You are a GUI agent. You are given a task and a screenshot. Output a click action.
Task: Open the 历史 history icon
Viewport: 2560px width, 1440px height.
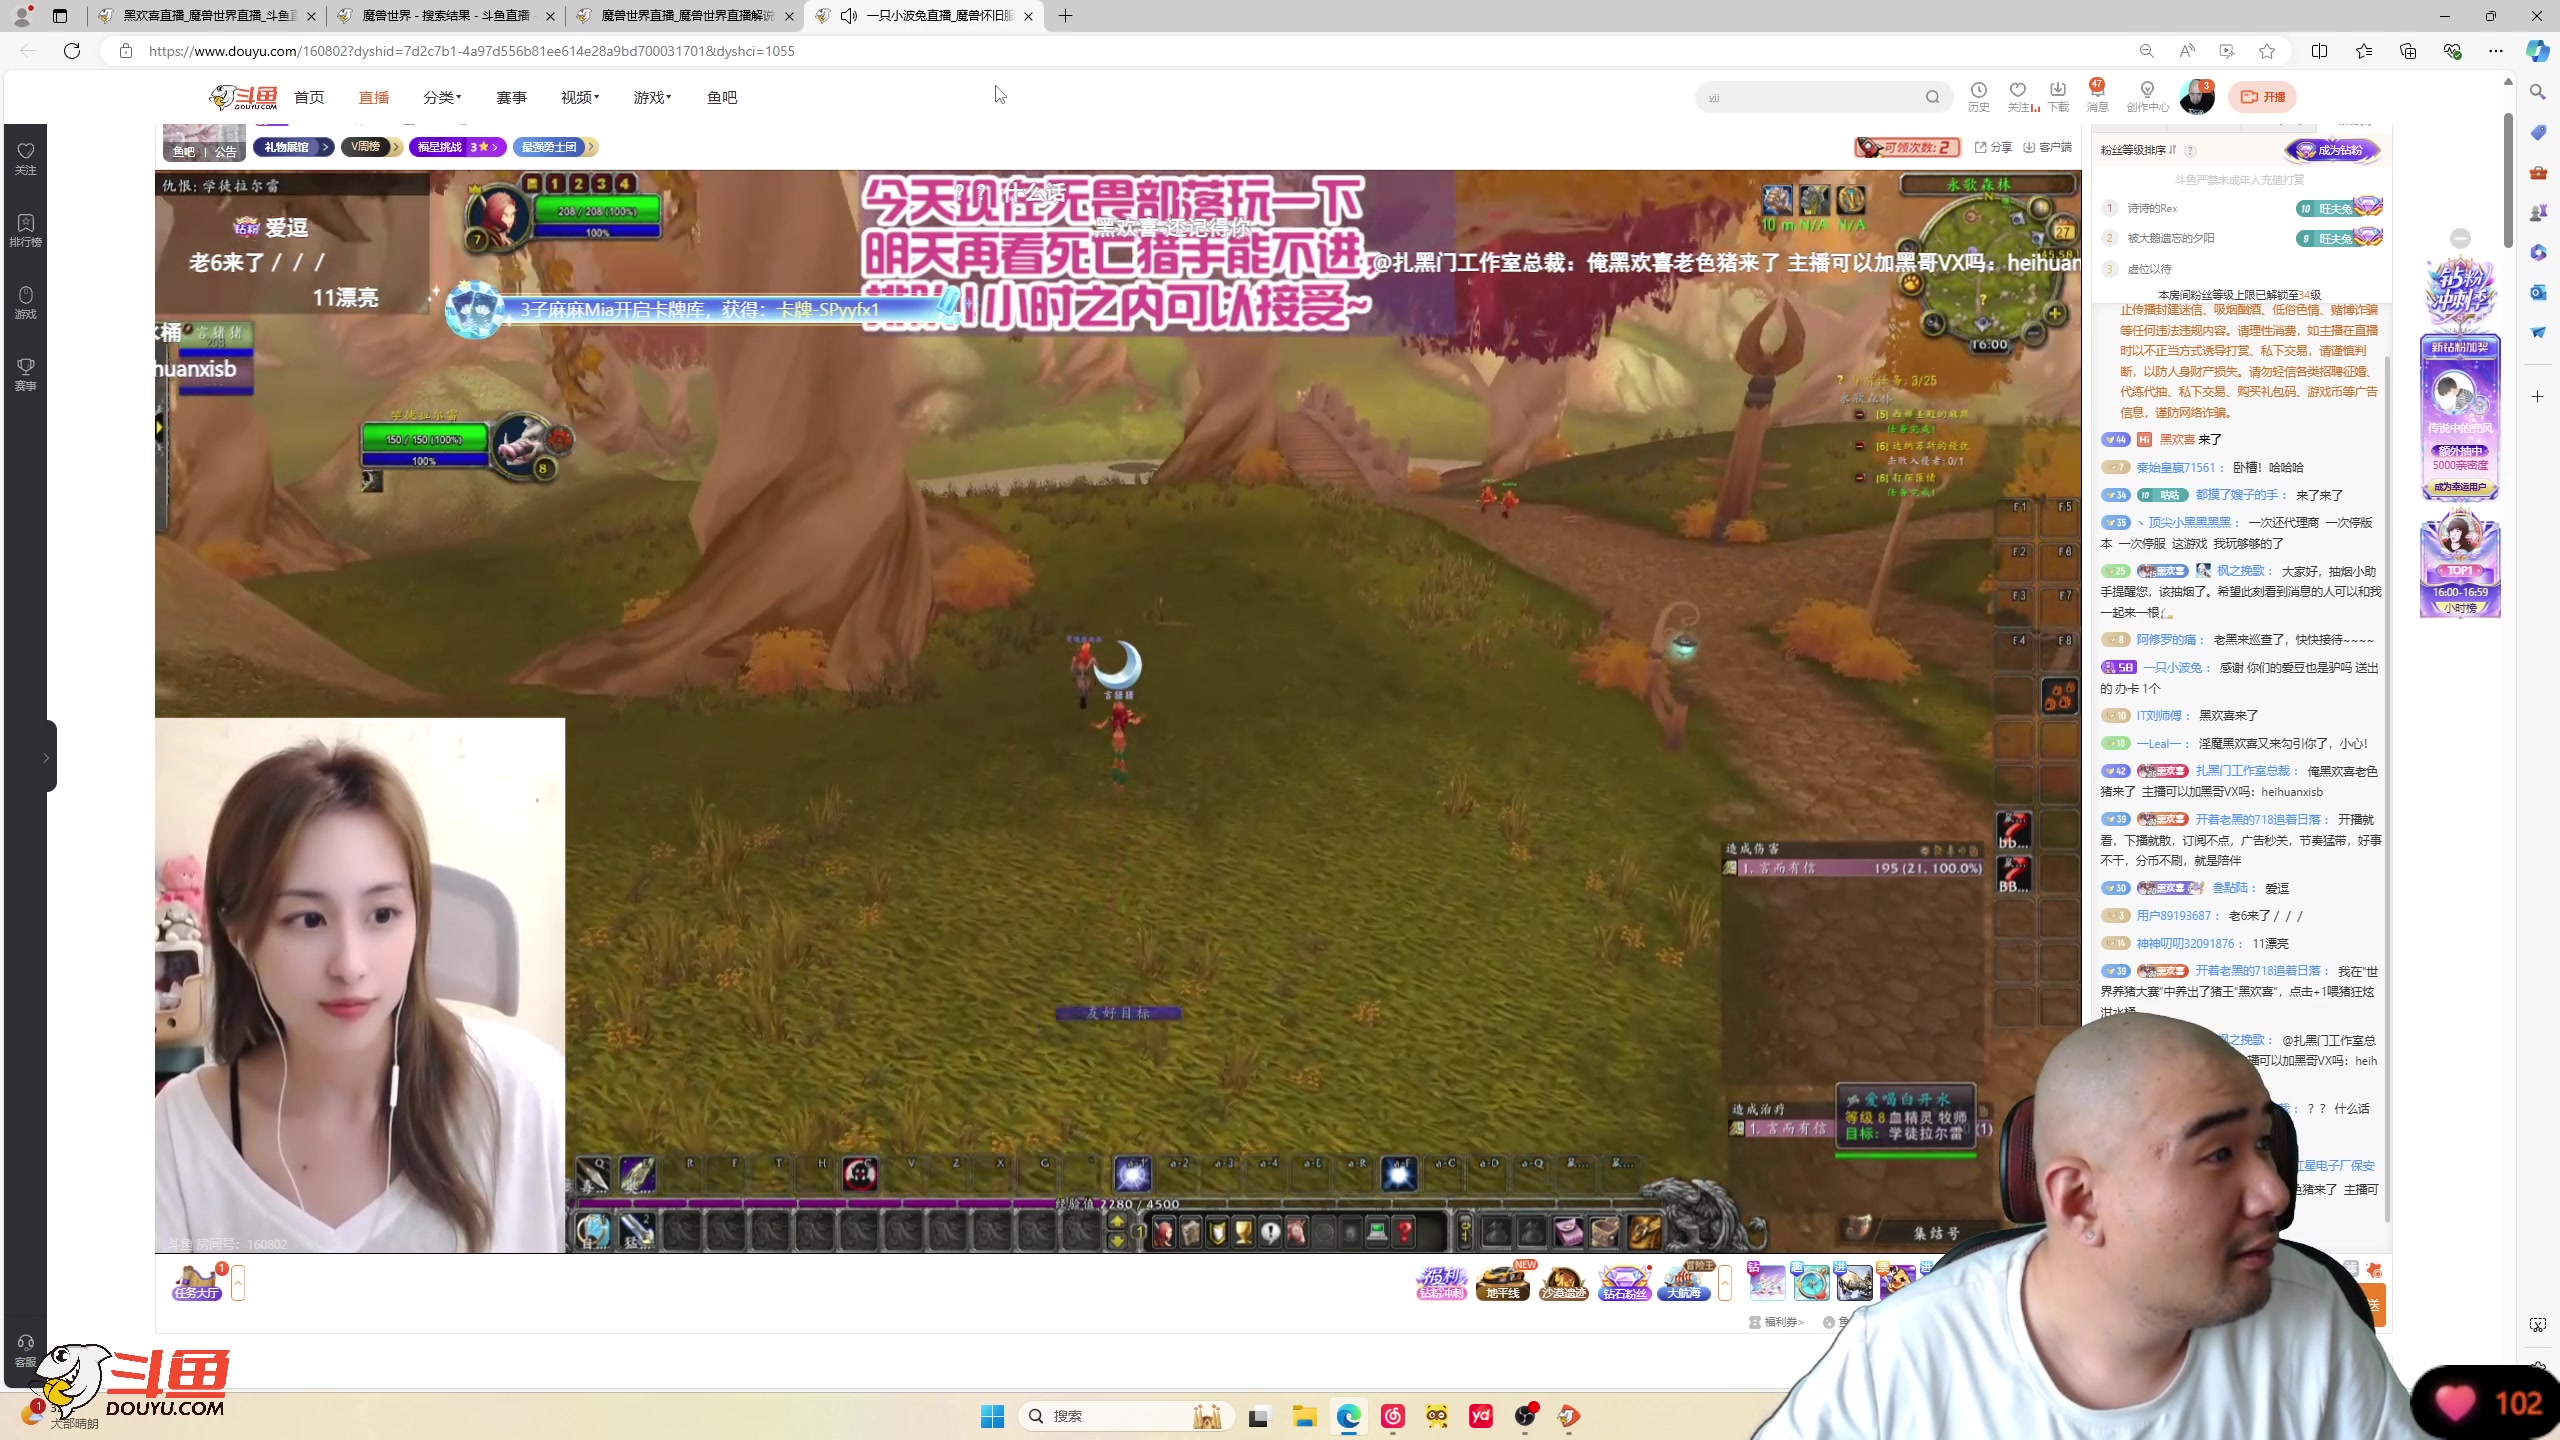point(1978,91)
